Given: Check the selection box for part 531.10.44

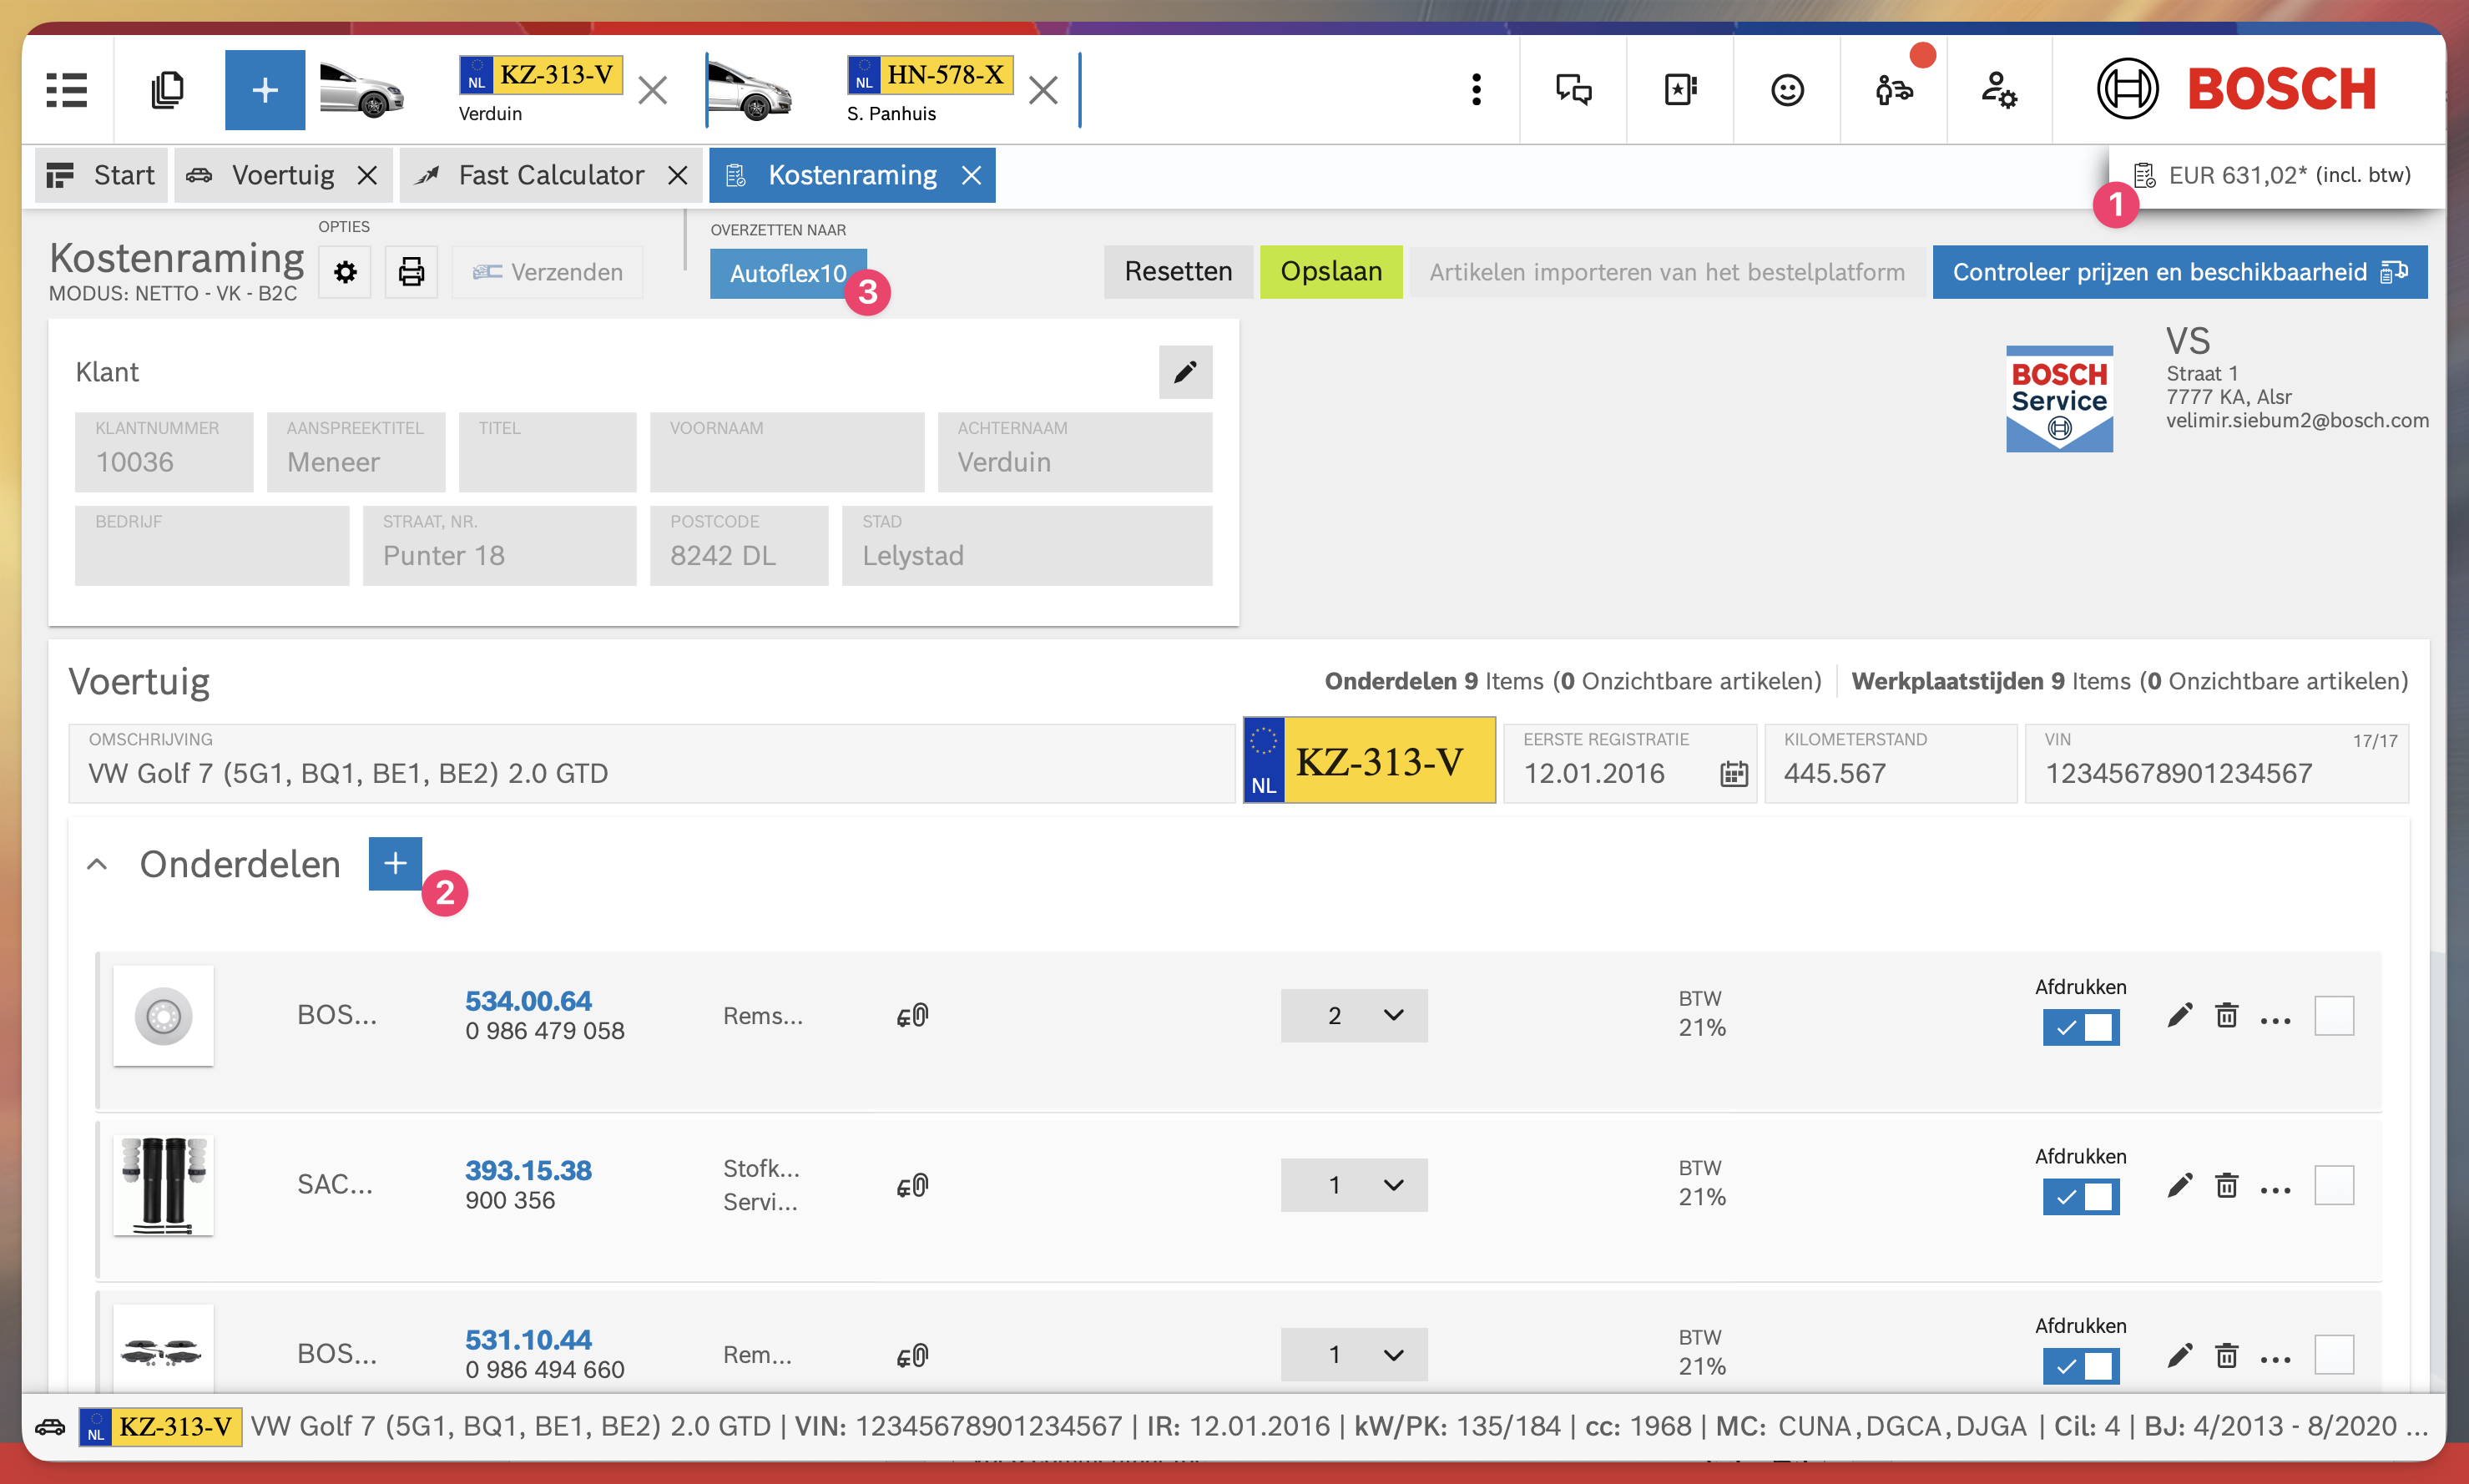Looking at the screenshot, I should (2333, 1355).
